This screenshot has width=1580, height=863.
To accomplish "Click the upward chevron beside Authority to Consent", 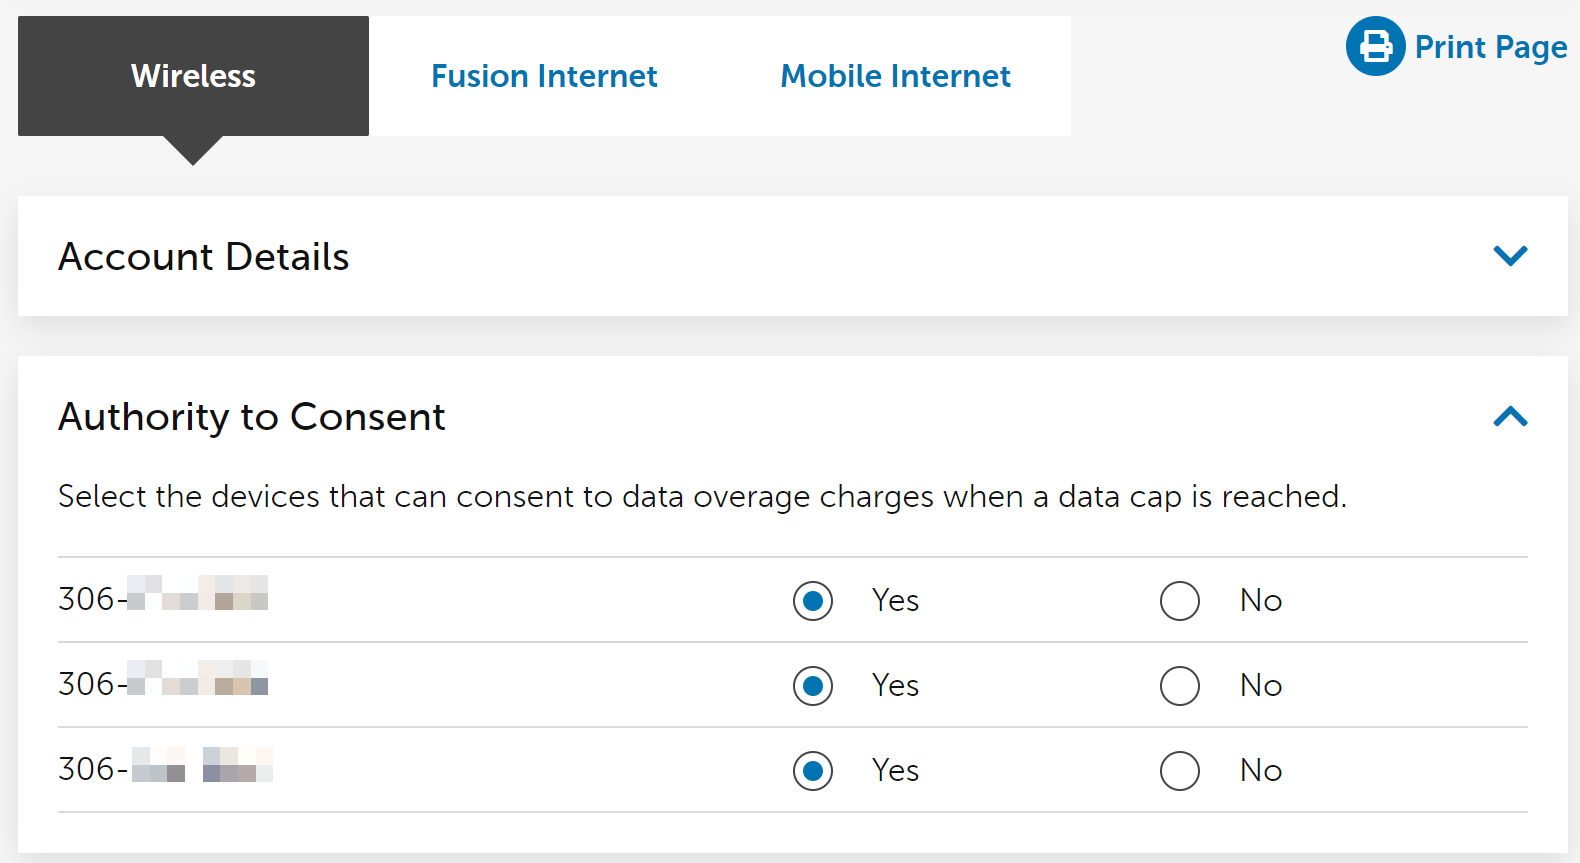I will (1511, 417).
